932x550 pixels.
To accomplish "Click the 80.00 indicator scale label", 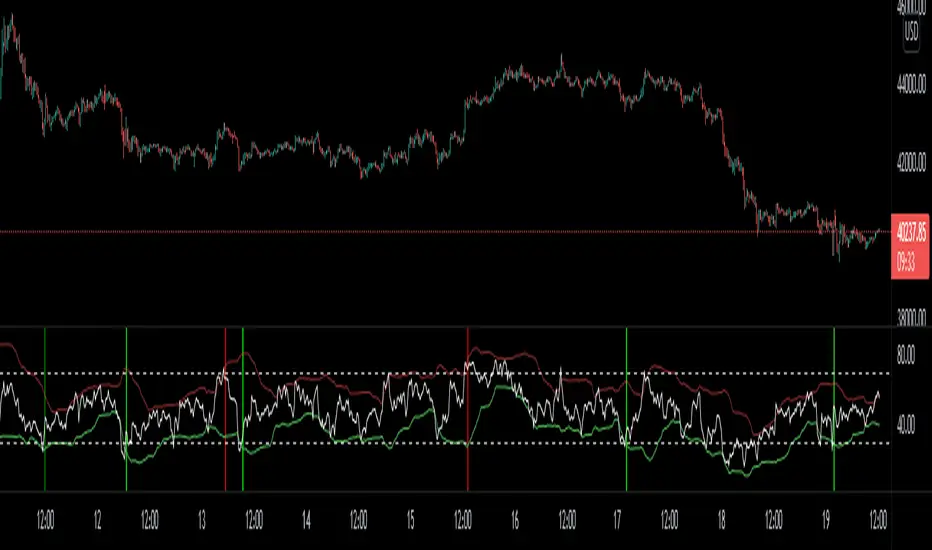I will (x=905, y=356).
